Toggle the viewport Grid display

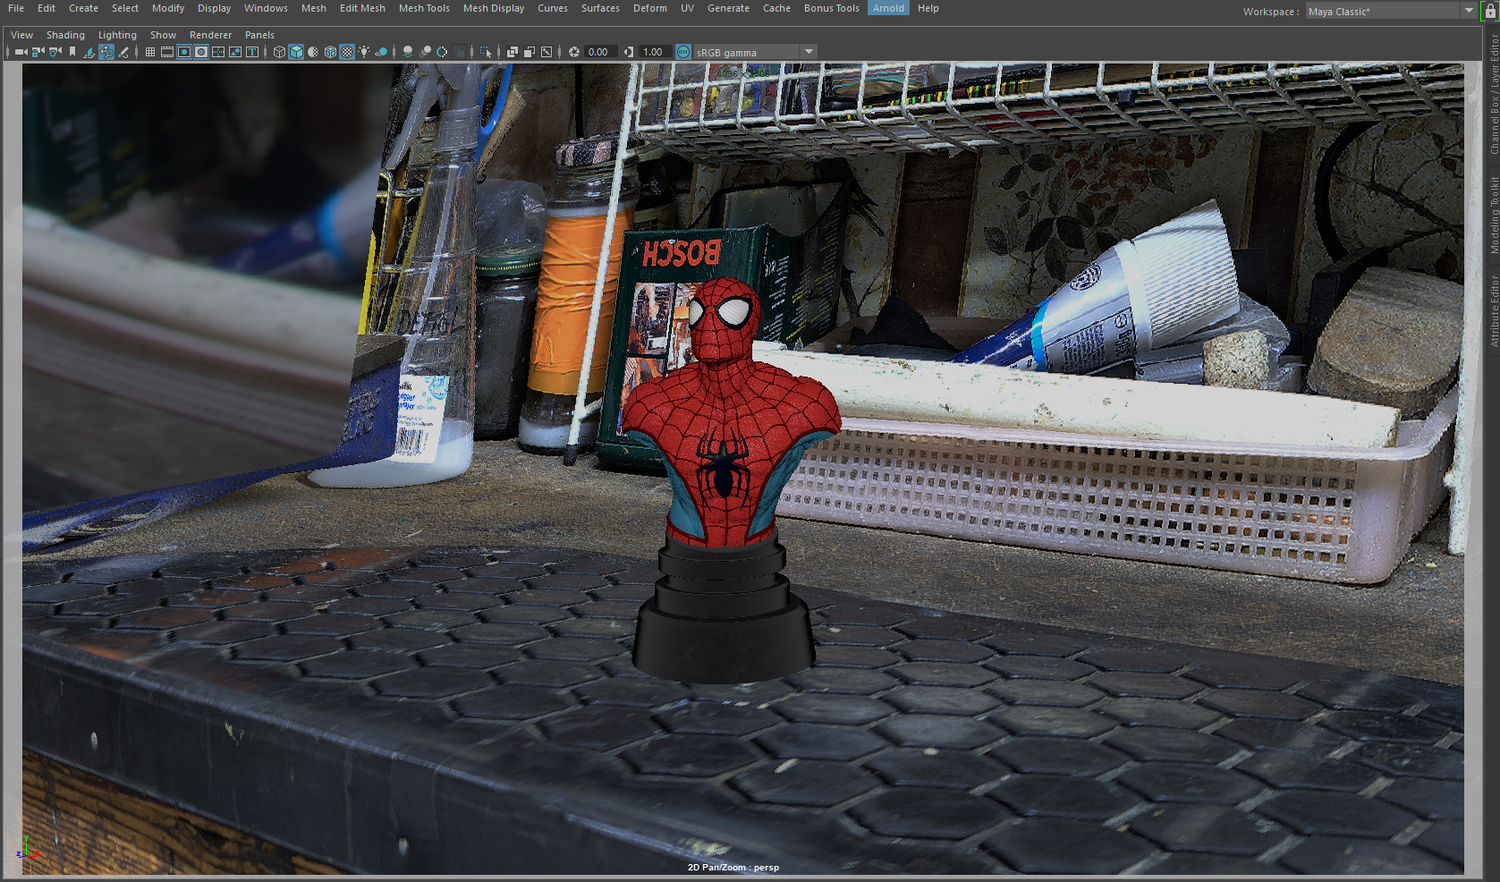pyautogui.click(x=150, y=52)
